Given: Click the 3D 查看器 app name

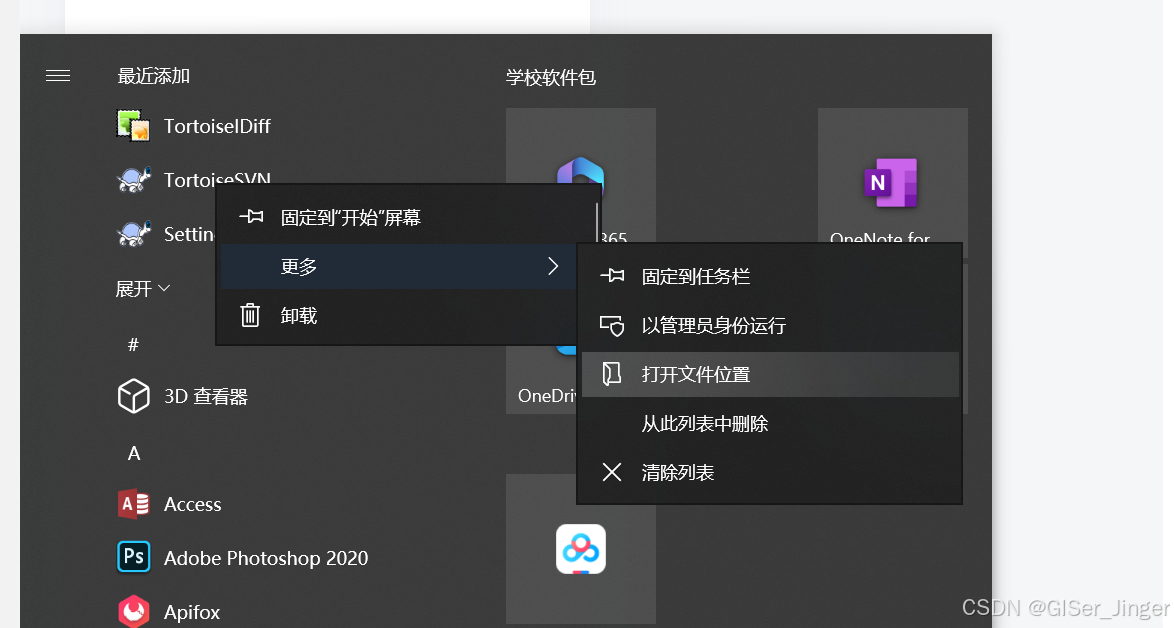Looking at the screenshot, I should coord(206,396).
